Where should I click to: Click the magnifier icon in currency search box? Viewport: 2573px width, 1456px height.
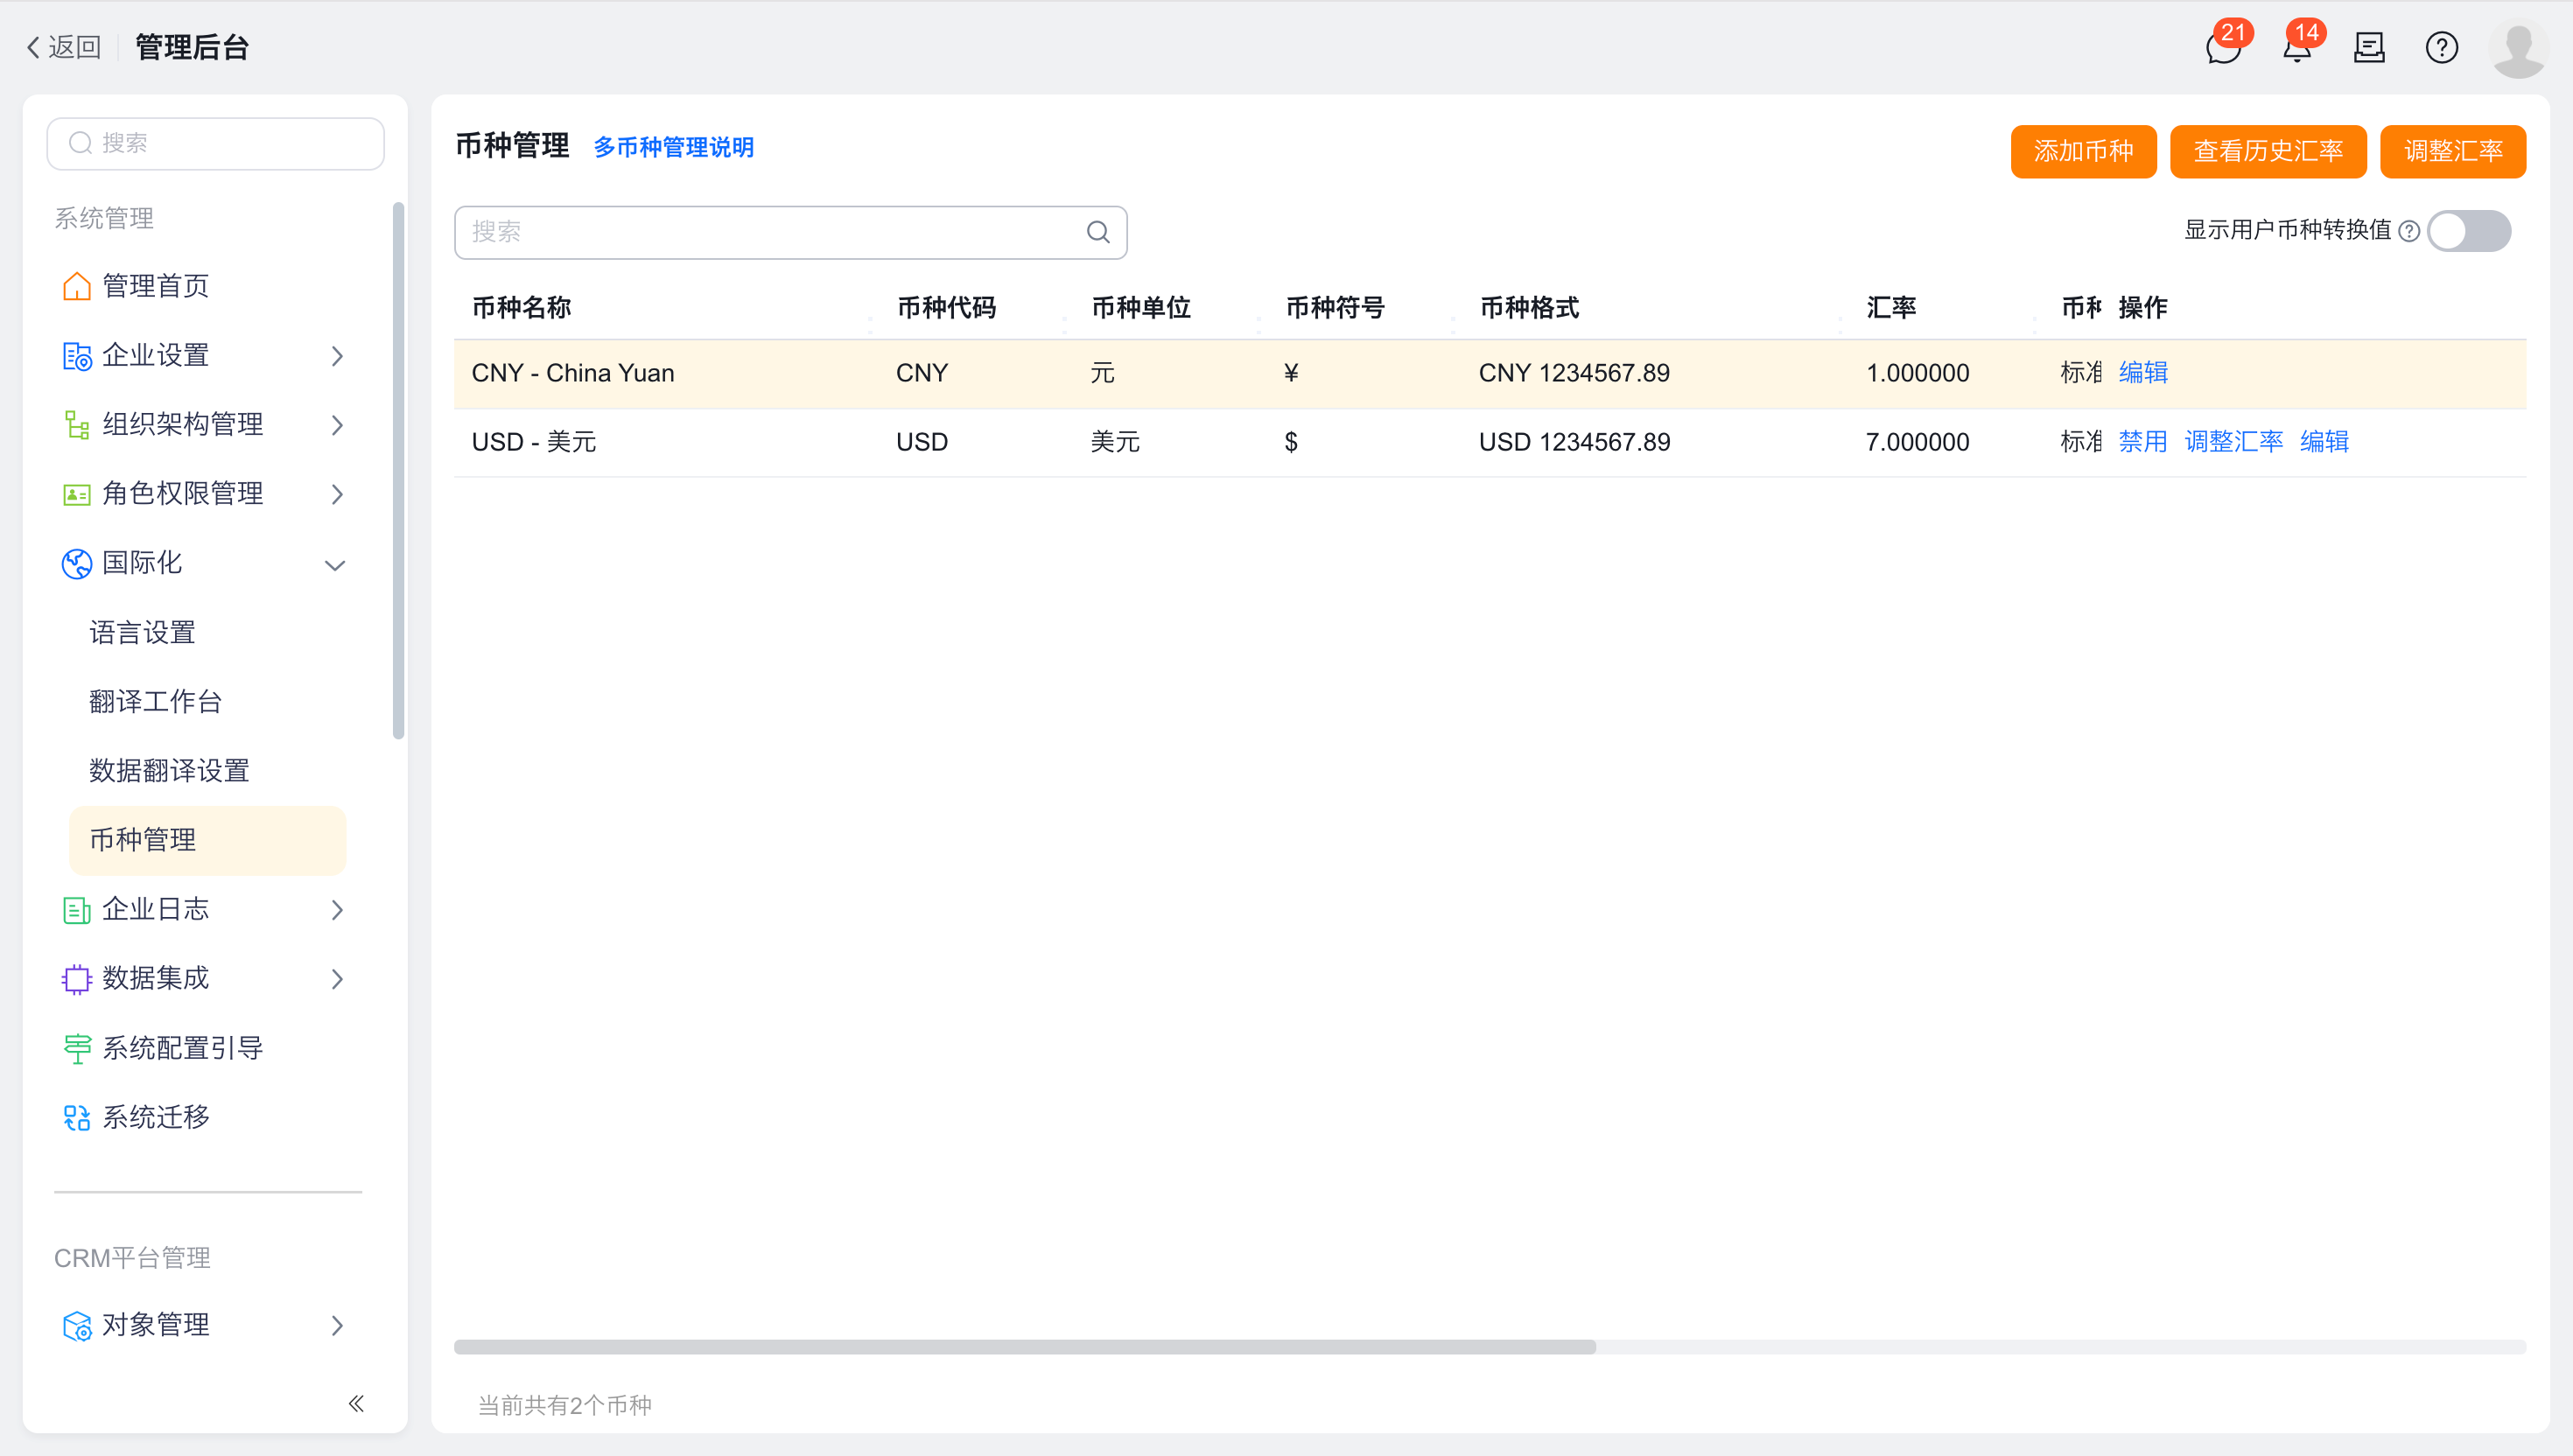click(x=1097, y=232)
